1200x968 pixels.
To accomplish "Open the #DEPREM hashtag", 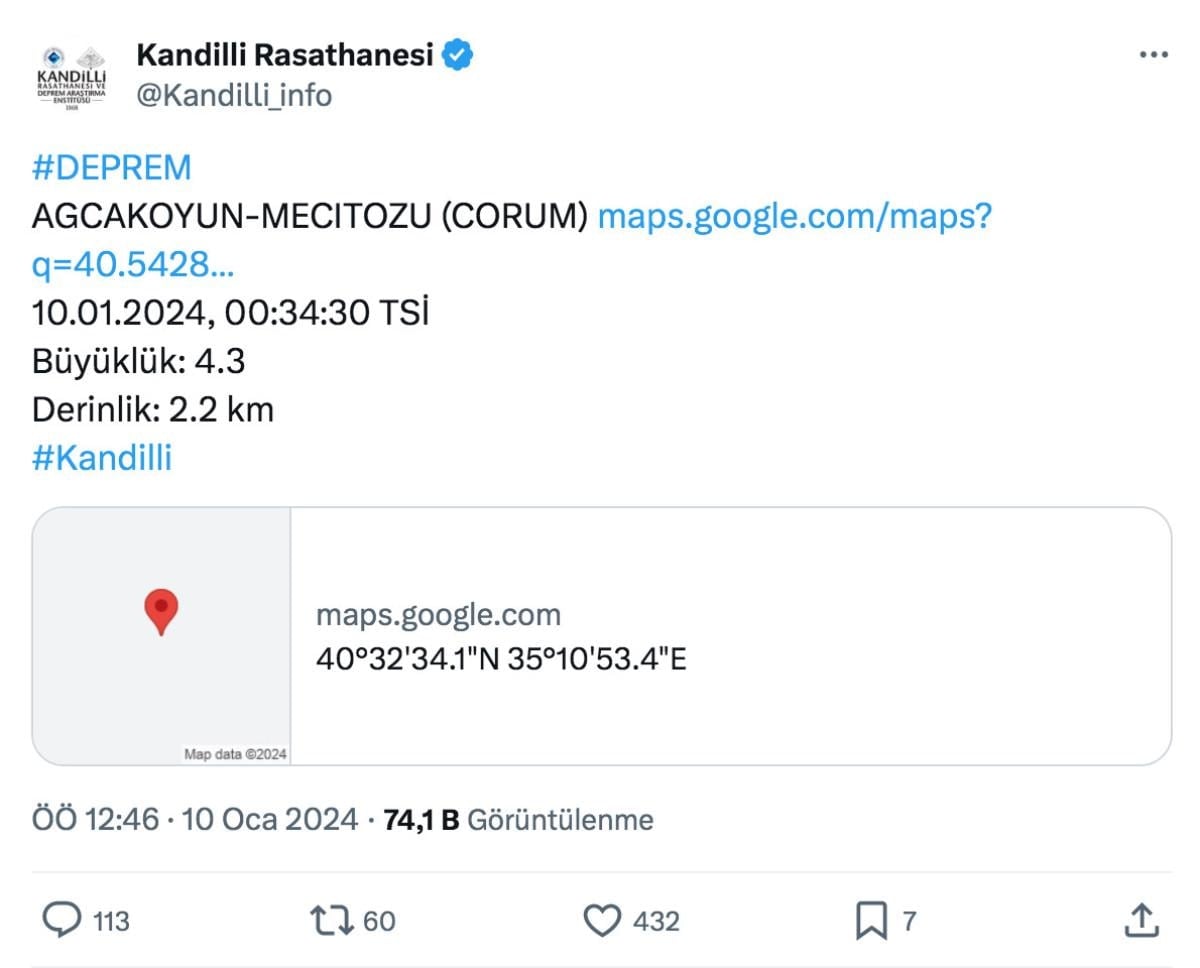I will coord(111,167).
